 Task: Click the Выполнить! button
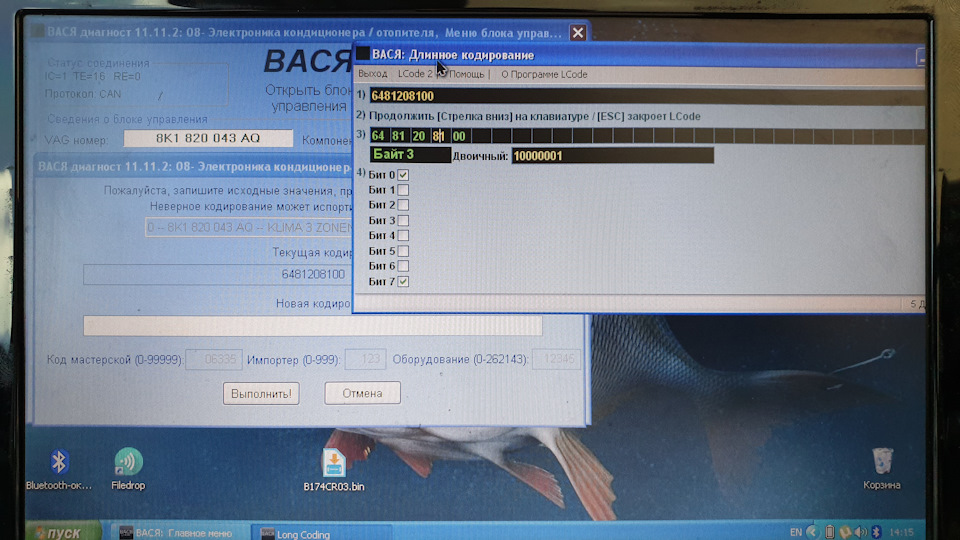[x=261, y=394]
